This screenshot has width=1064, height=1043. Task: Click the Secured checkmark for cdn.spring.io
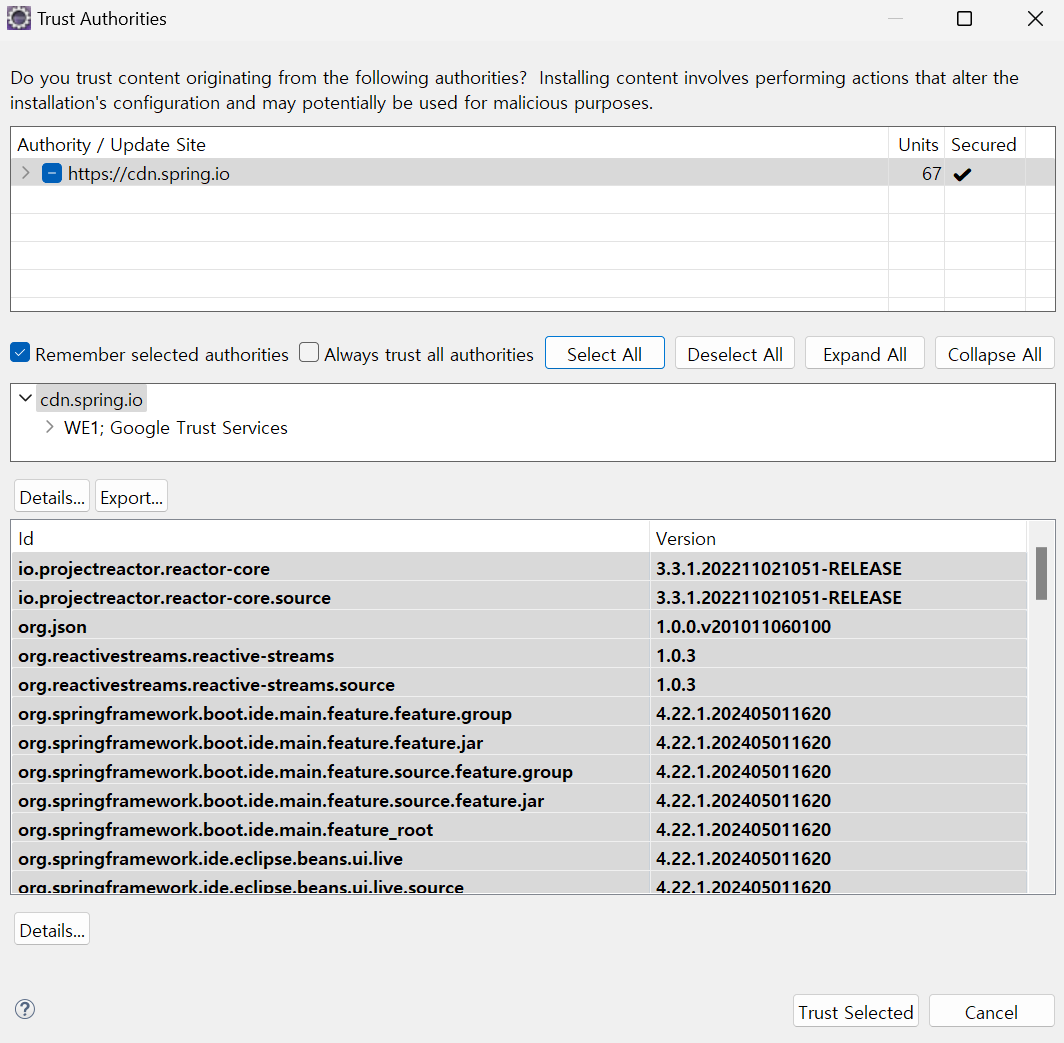[x=962, y=174]
